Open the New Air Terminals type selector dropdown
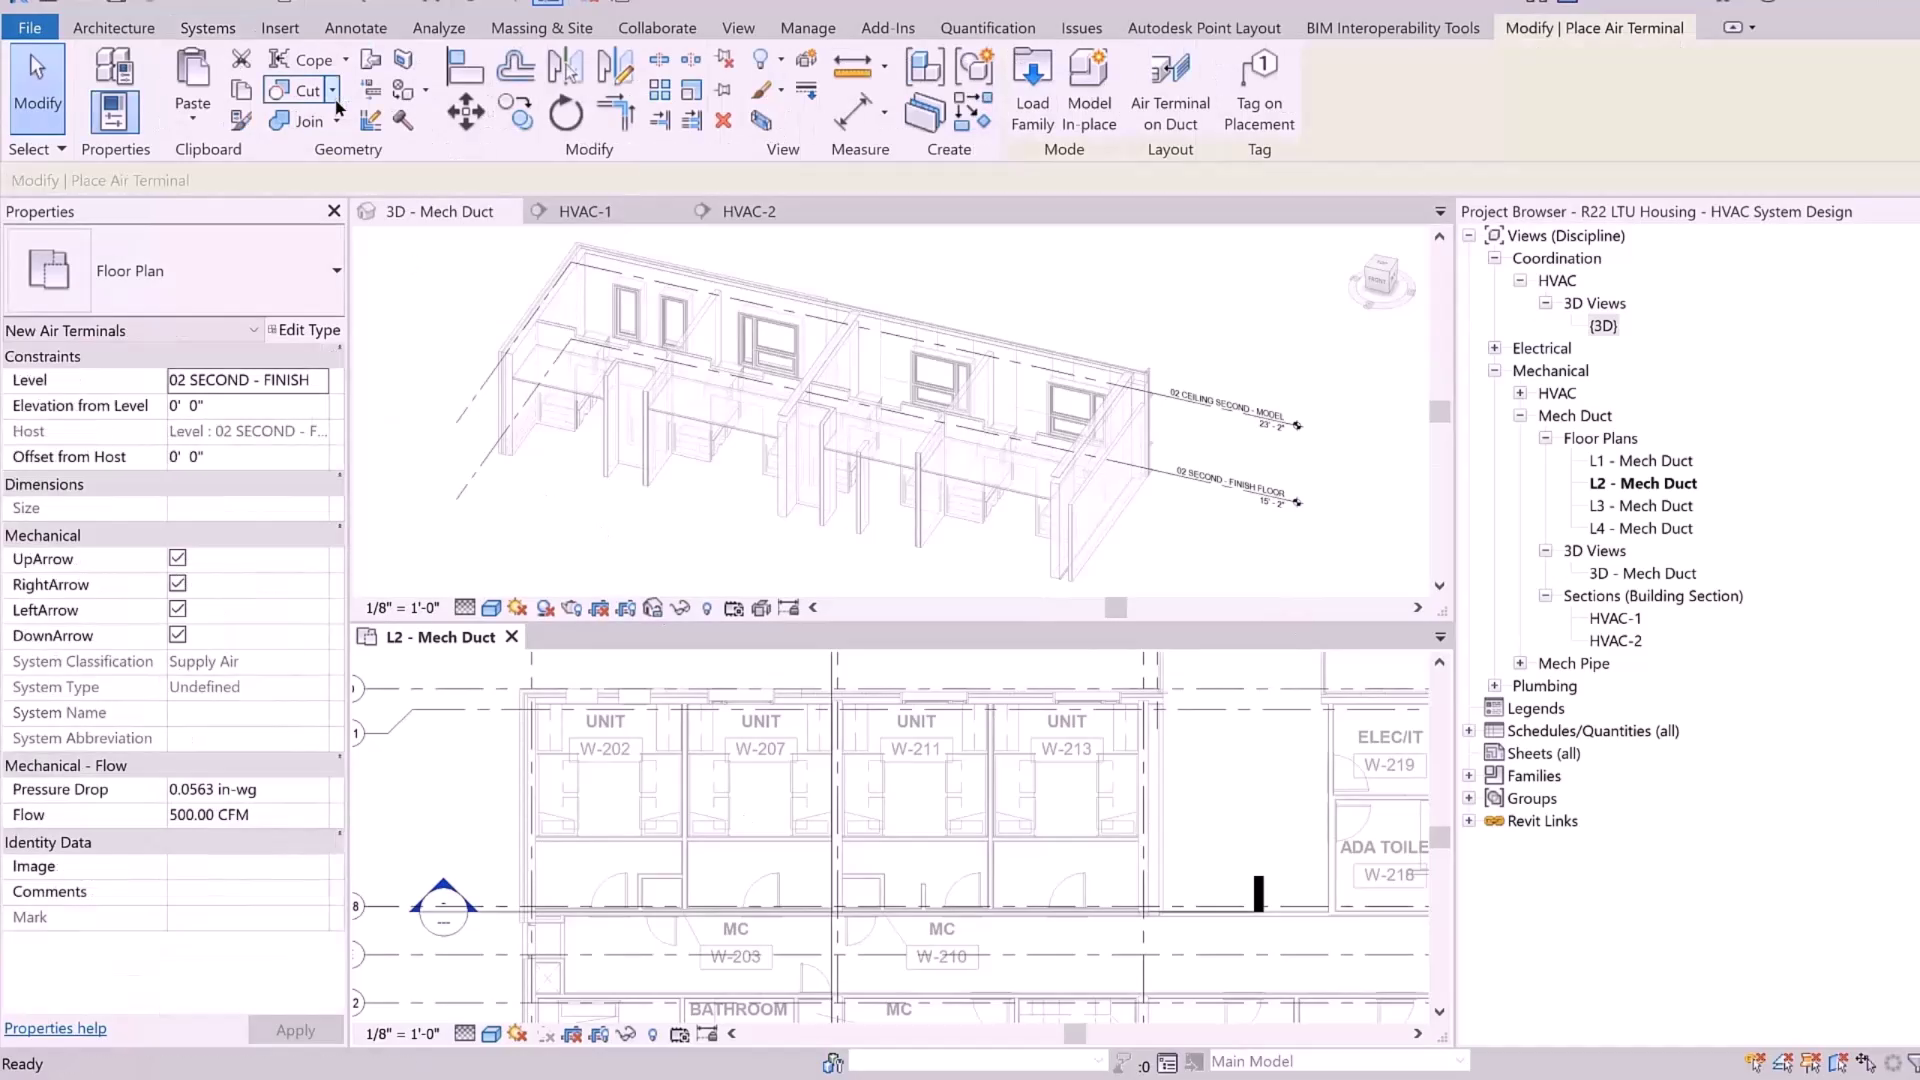This screenshot has height=1080, width=1920. pos(254,330)
